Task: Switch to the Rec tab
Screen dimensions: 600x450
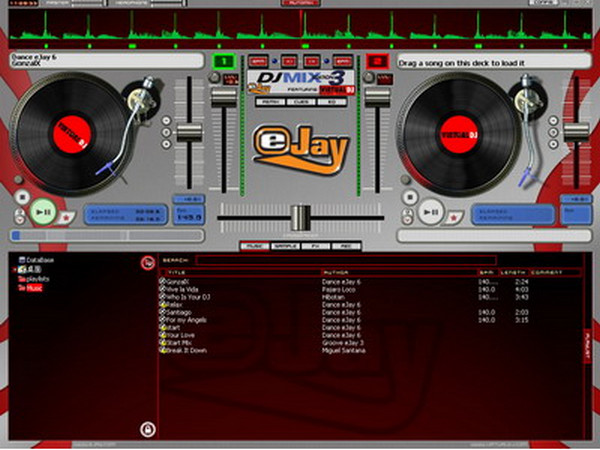Action: pos(346,246)
